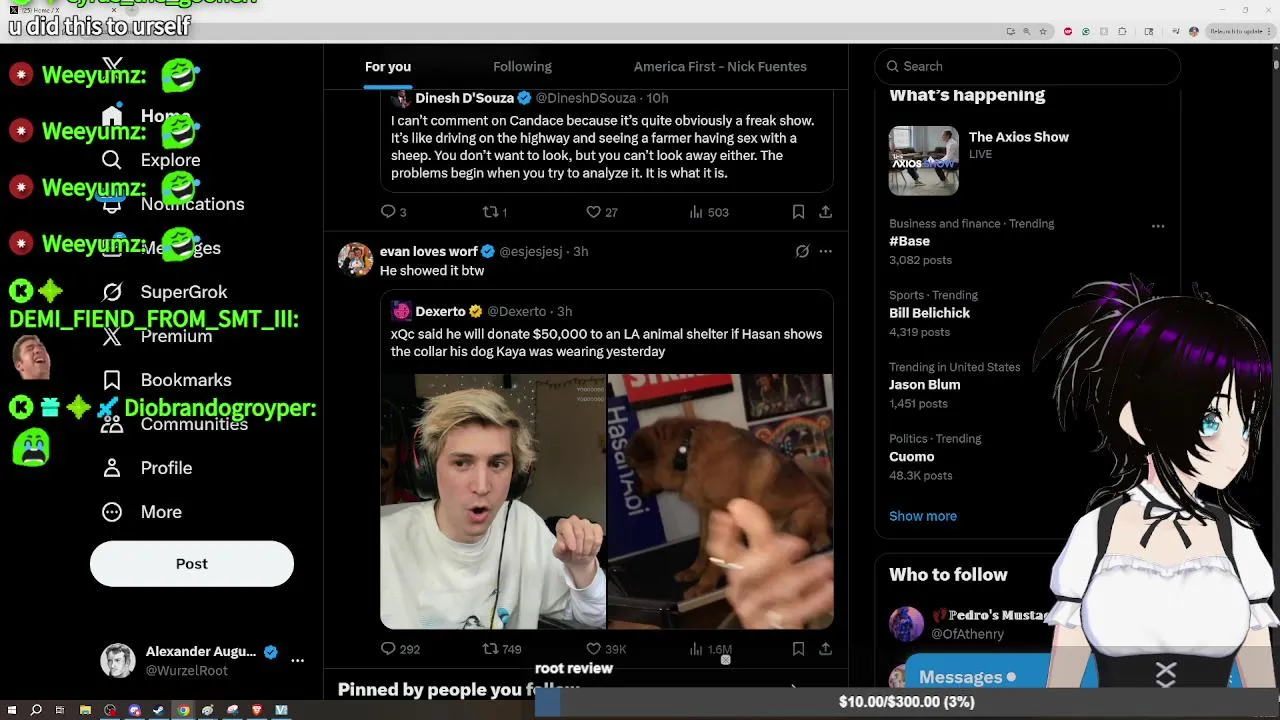Screen dimensions: 1280x720
Task: Open the Bill Belichick trend
Action: 929,313
